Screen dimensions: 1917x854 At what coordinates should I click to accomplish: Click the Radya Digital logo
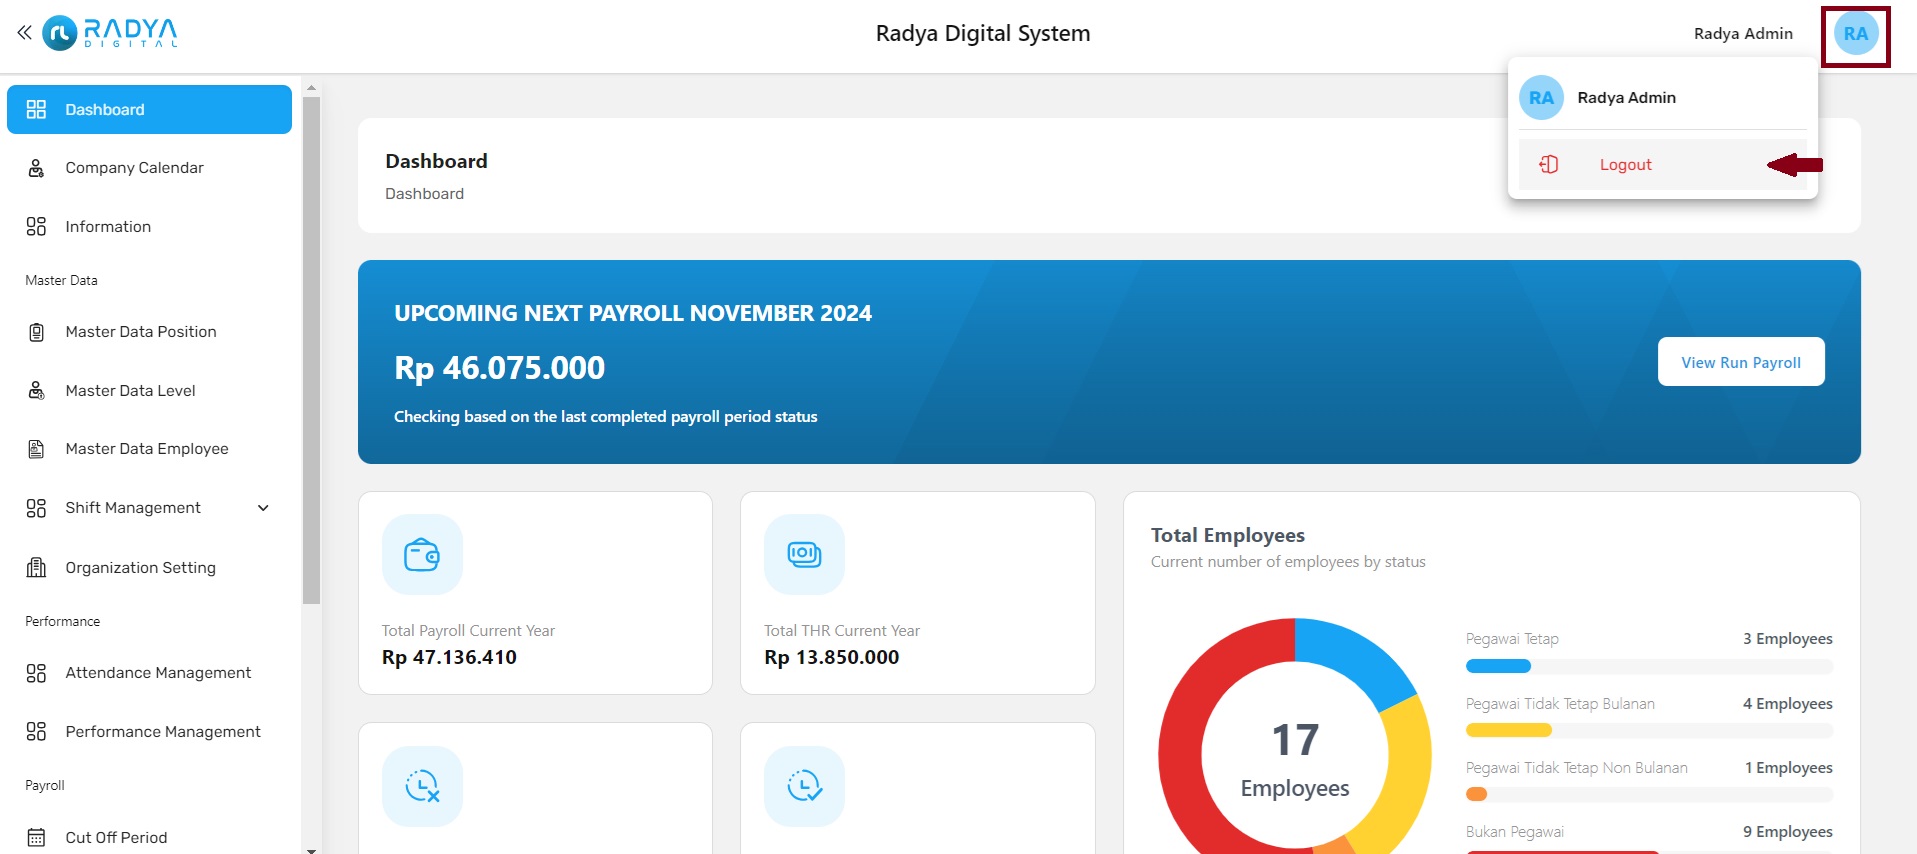click(111, 33)
